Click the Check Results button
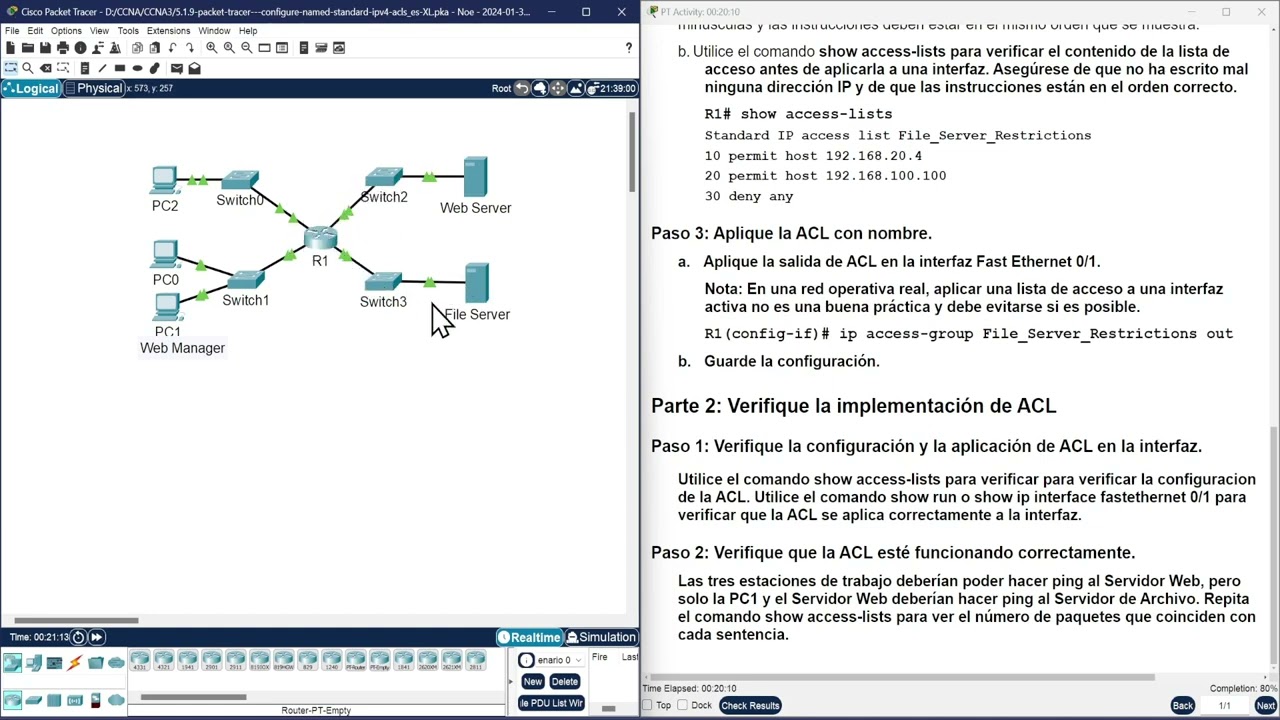 point(750,705)
